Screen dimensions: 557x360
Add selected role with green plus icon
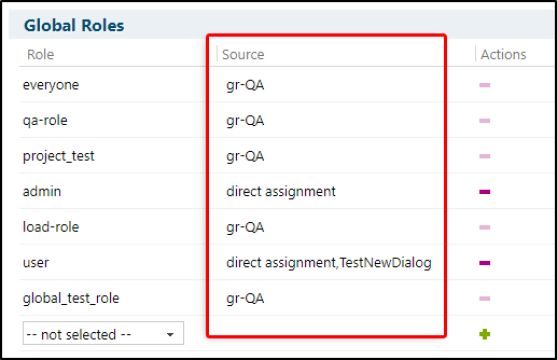(x=485, y=334)
